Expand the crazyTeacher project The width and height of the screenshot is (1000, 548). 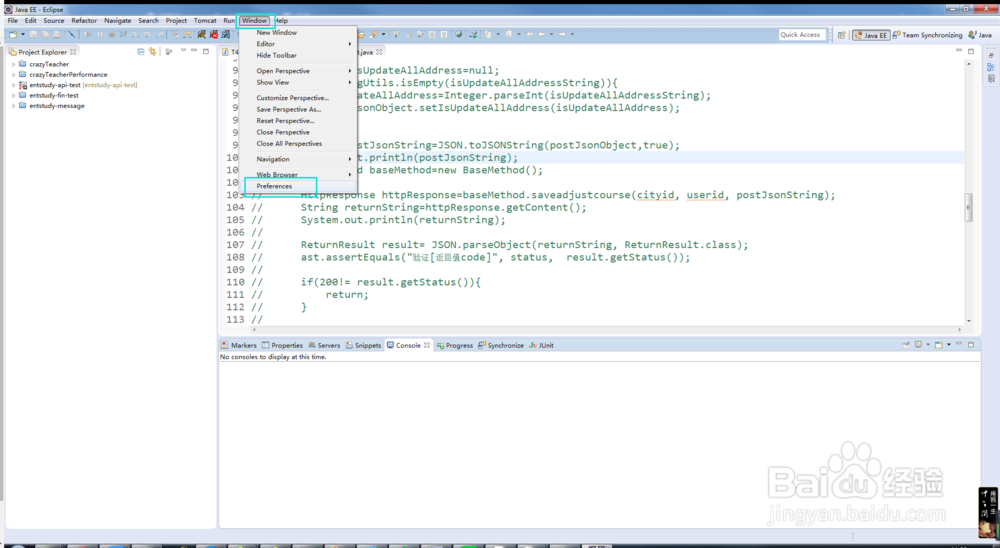click(x=13, y=64)
